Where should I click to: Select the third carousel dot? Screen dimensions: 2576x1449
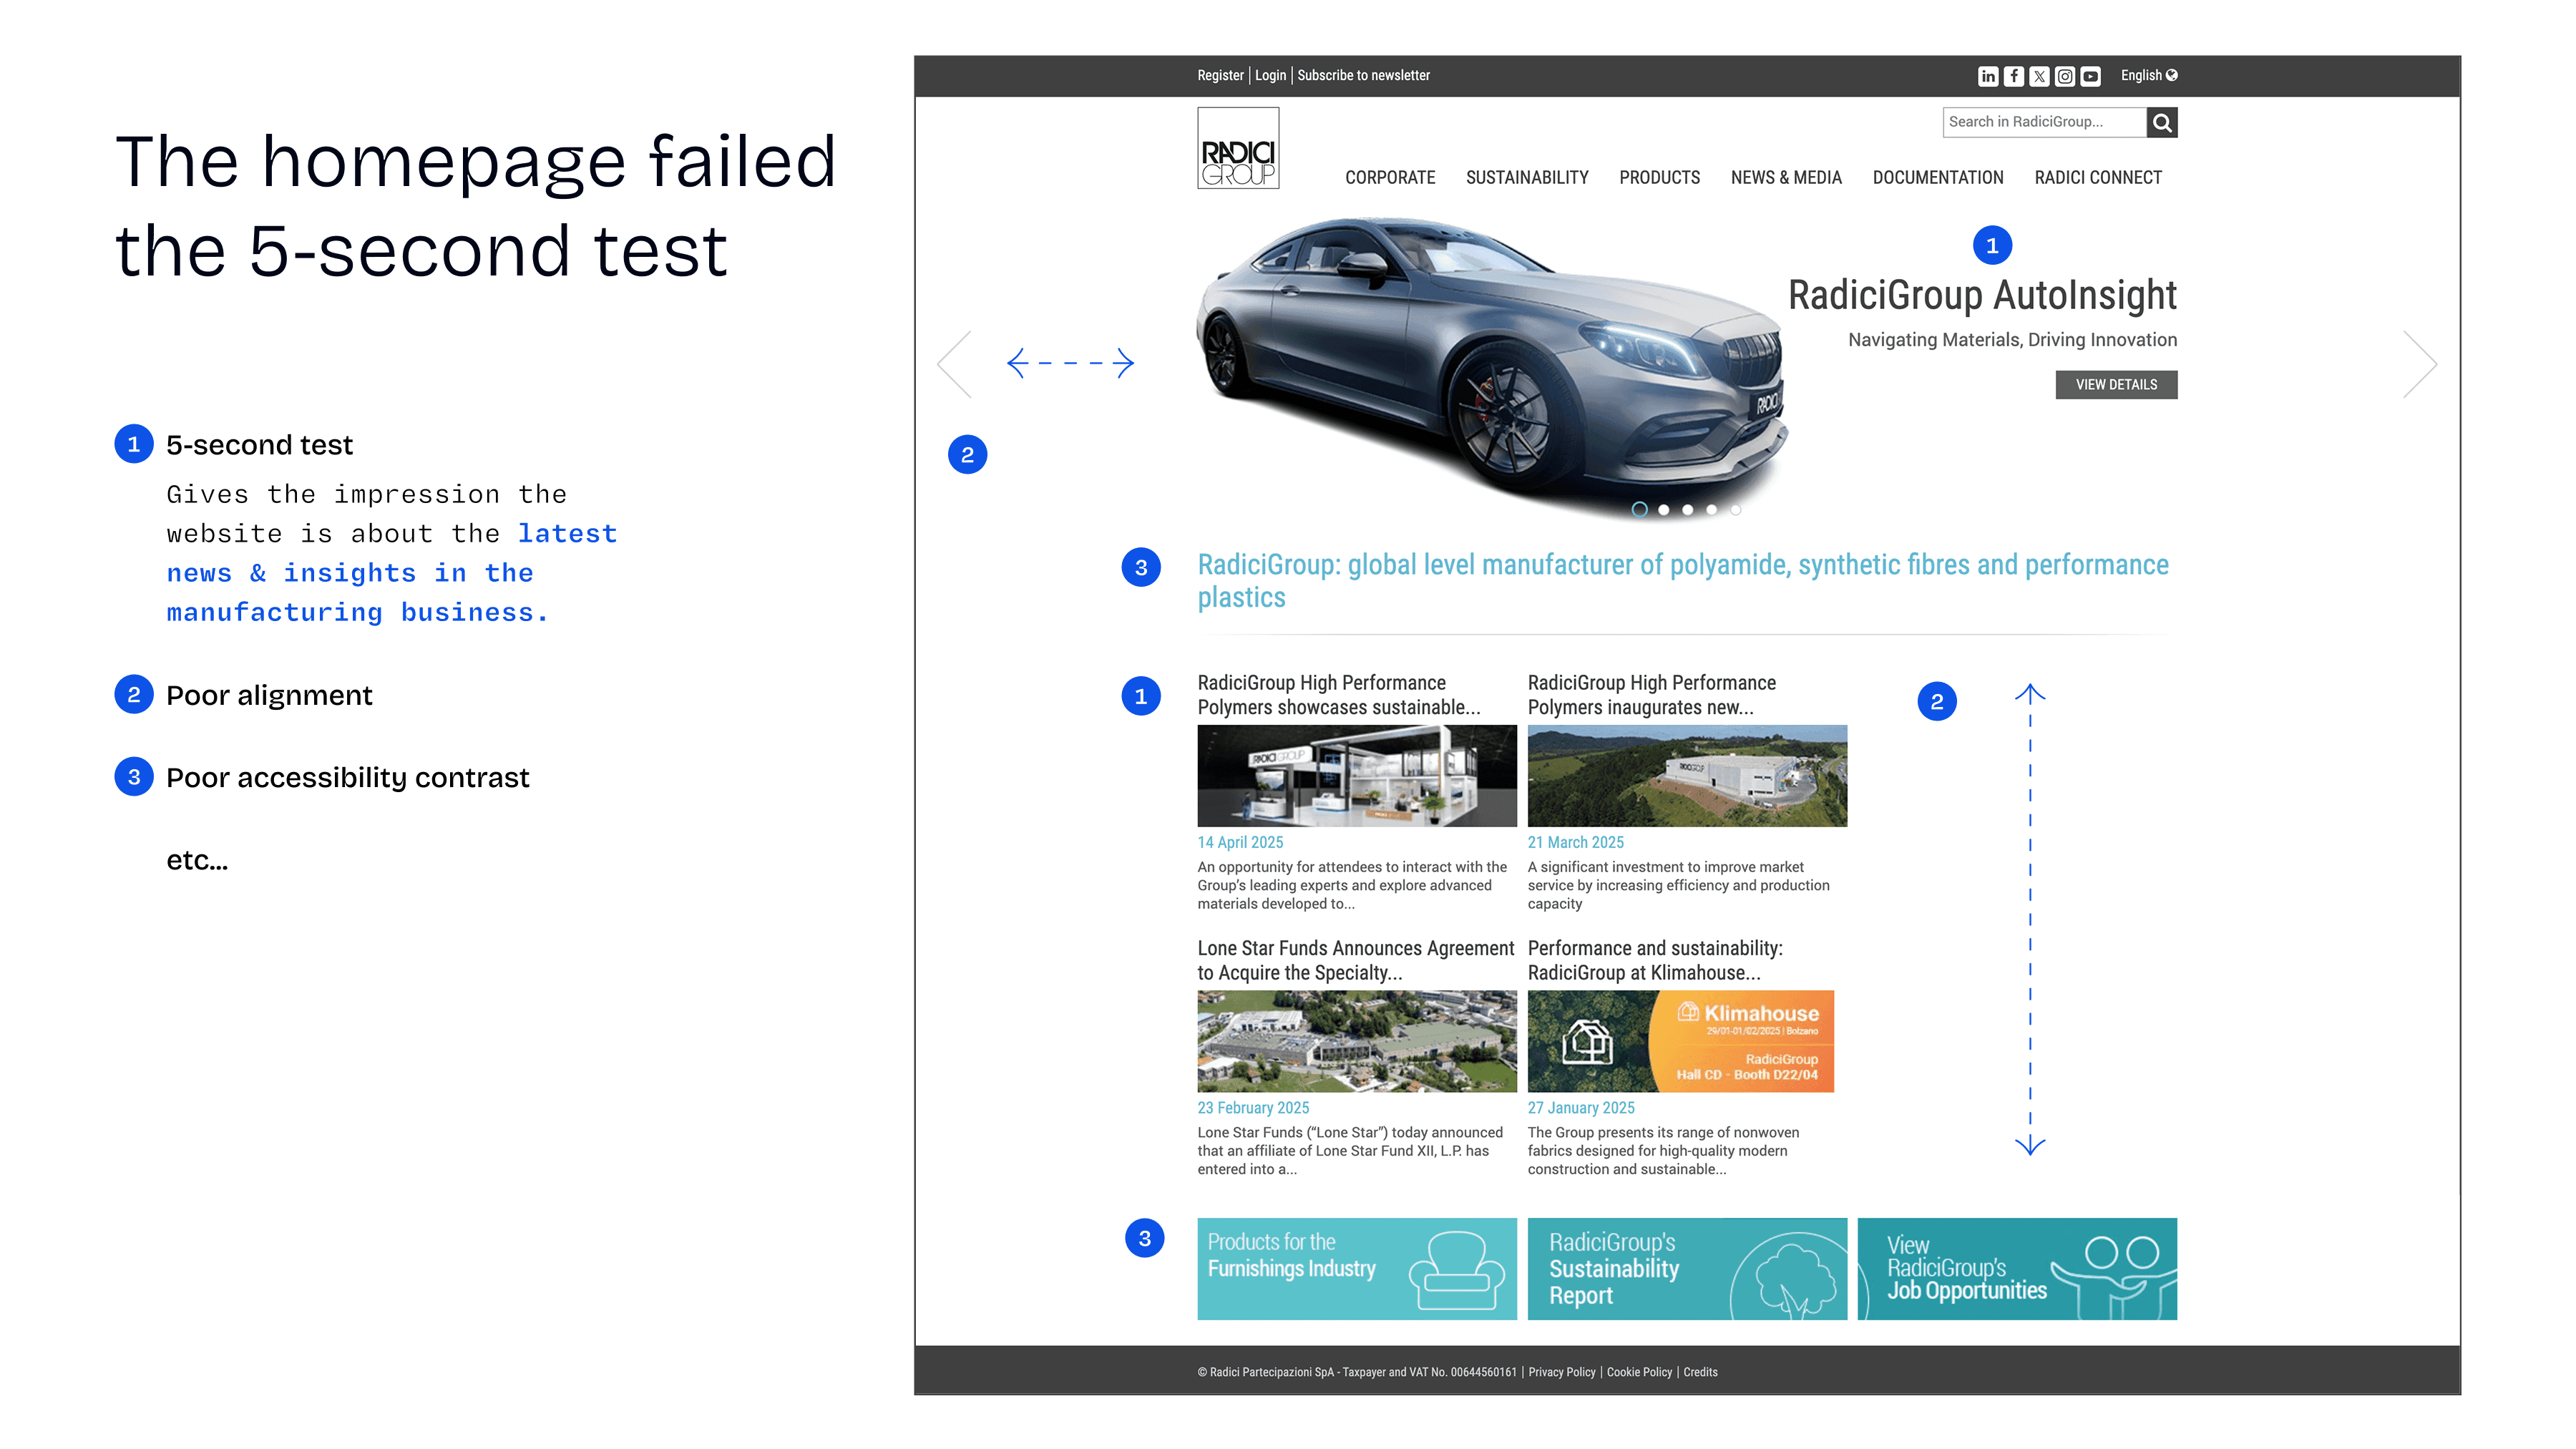[x=1688, y=510]
